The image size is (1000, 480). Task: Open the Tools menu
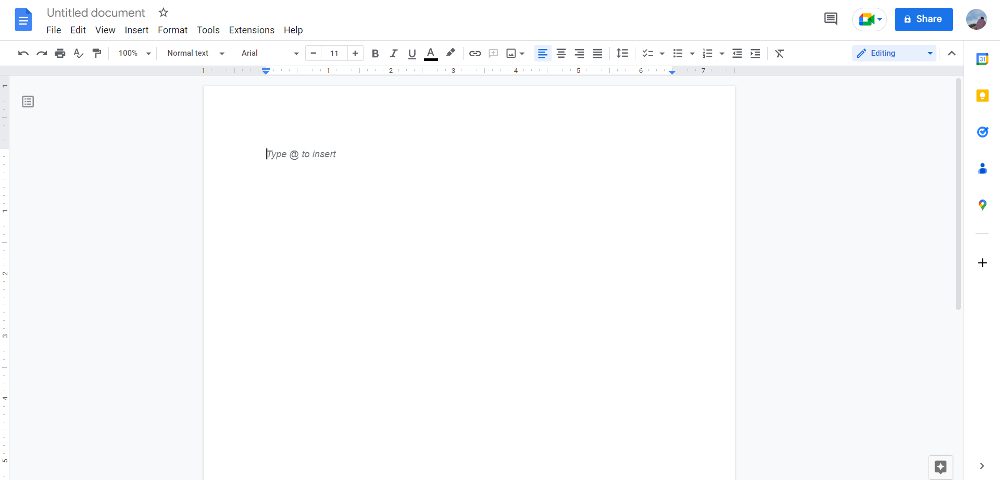[208, 30]
